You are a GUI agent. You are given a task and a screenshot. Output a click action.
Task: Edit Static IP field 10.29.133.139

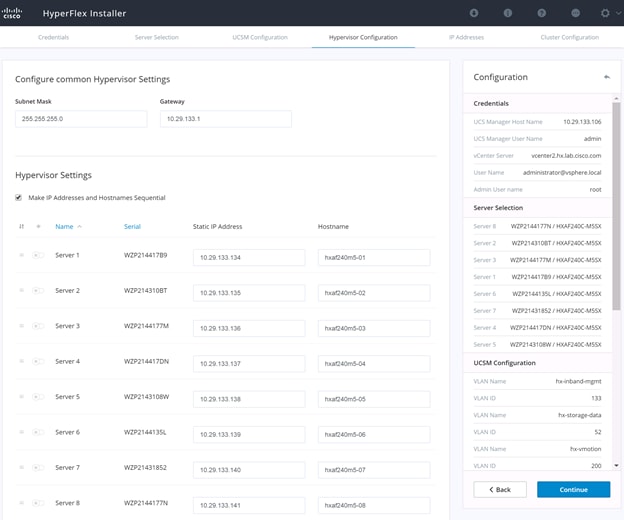[249, 434]
